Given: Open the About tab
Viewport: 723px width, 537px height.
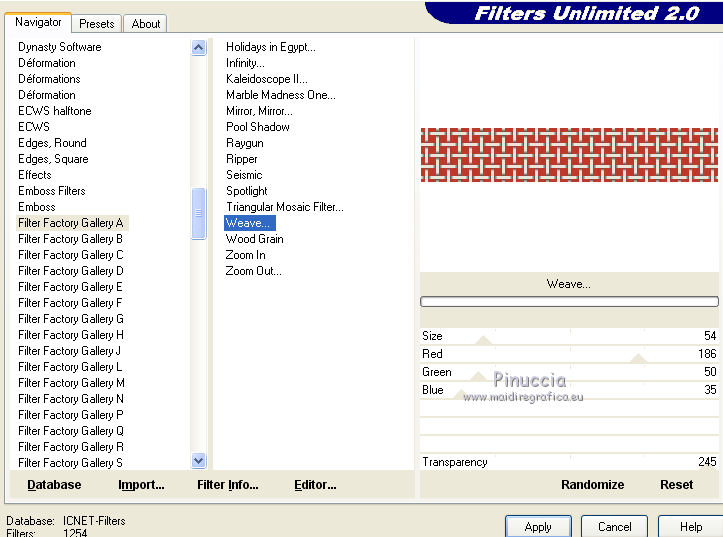Looking at the screenshot, I should (x=146, y=24).
